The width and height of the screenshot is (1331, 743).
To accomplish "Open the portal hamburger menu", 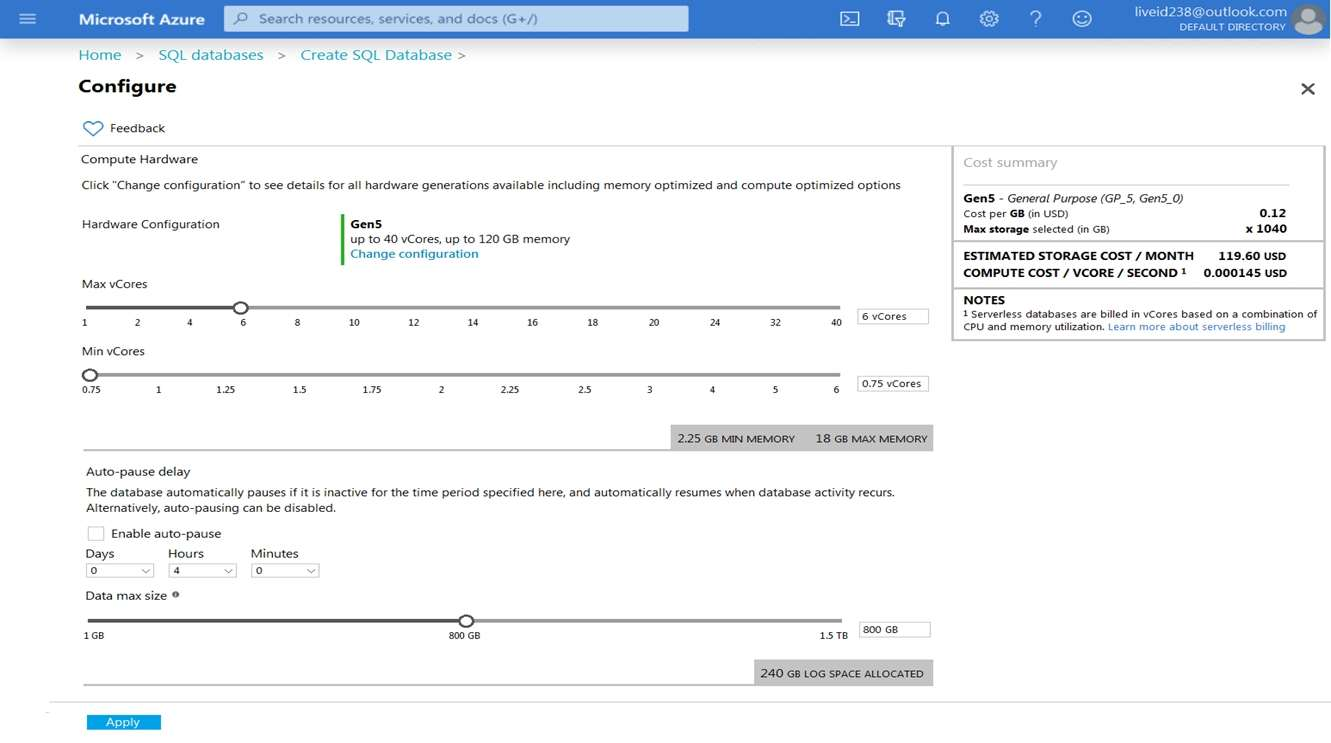I will pyautogui.click(x=28, y=19).
